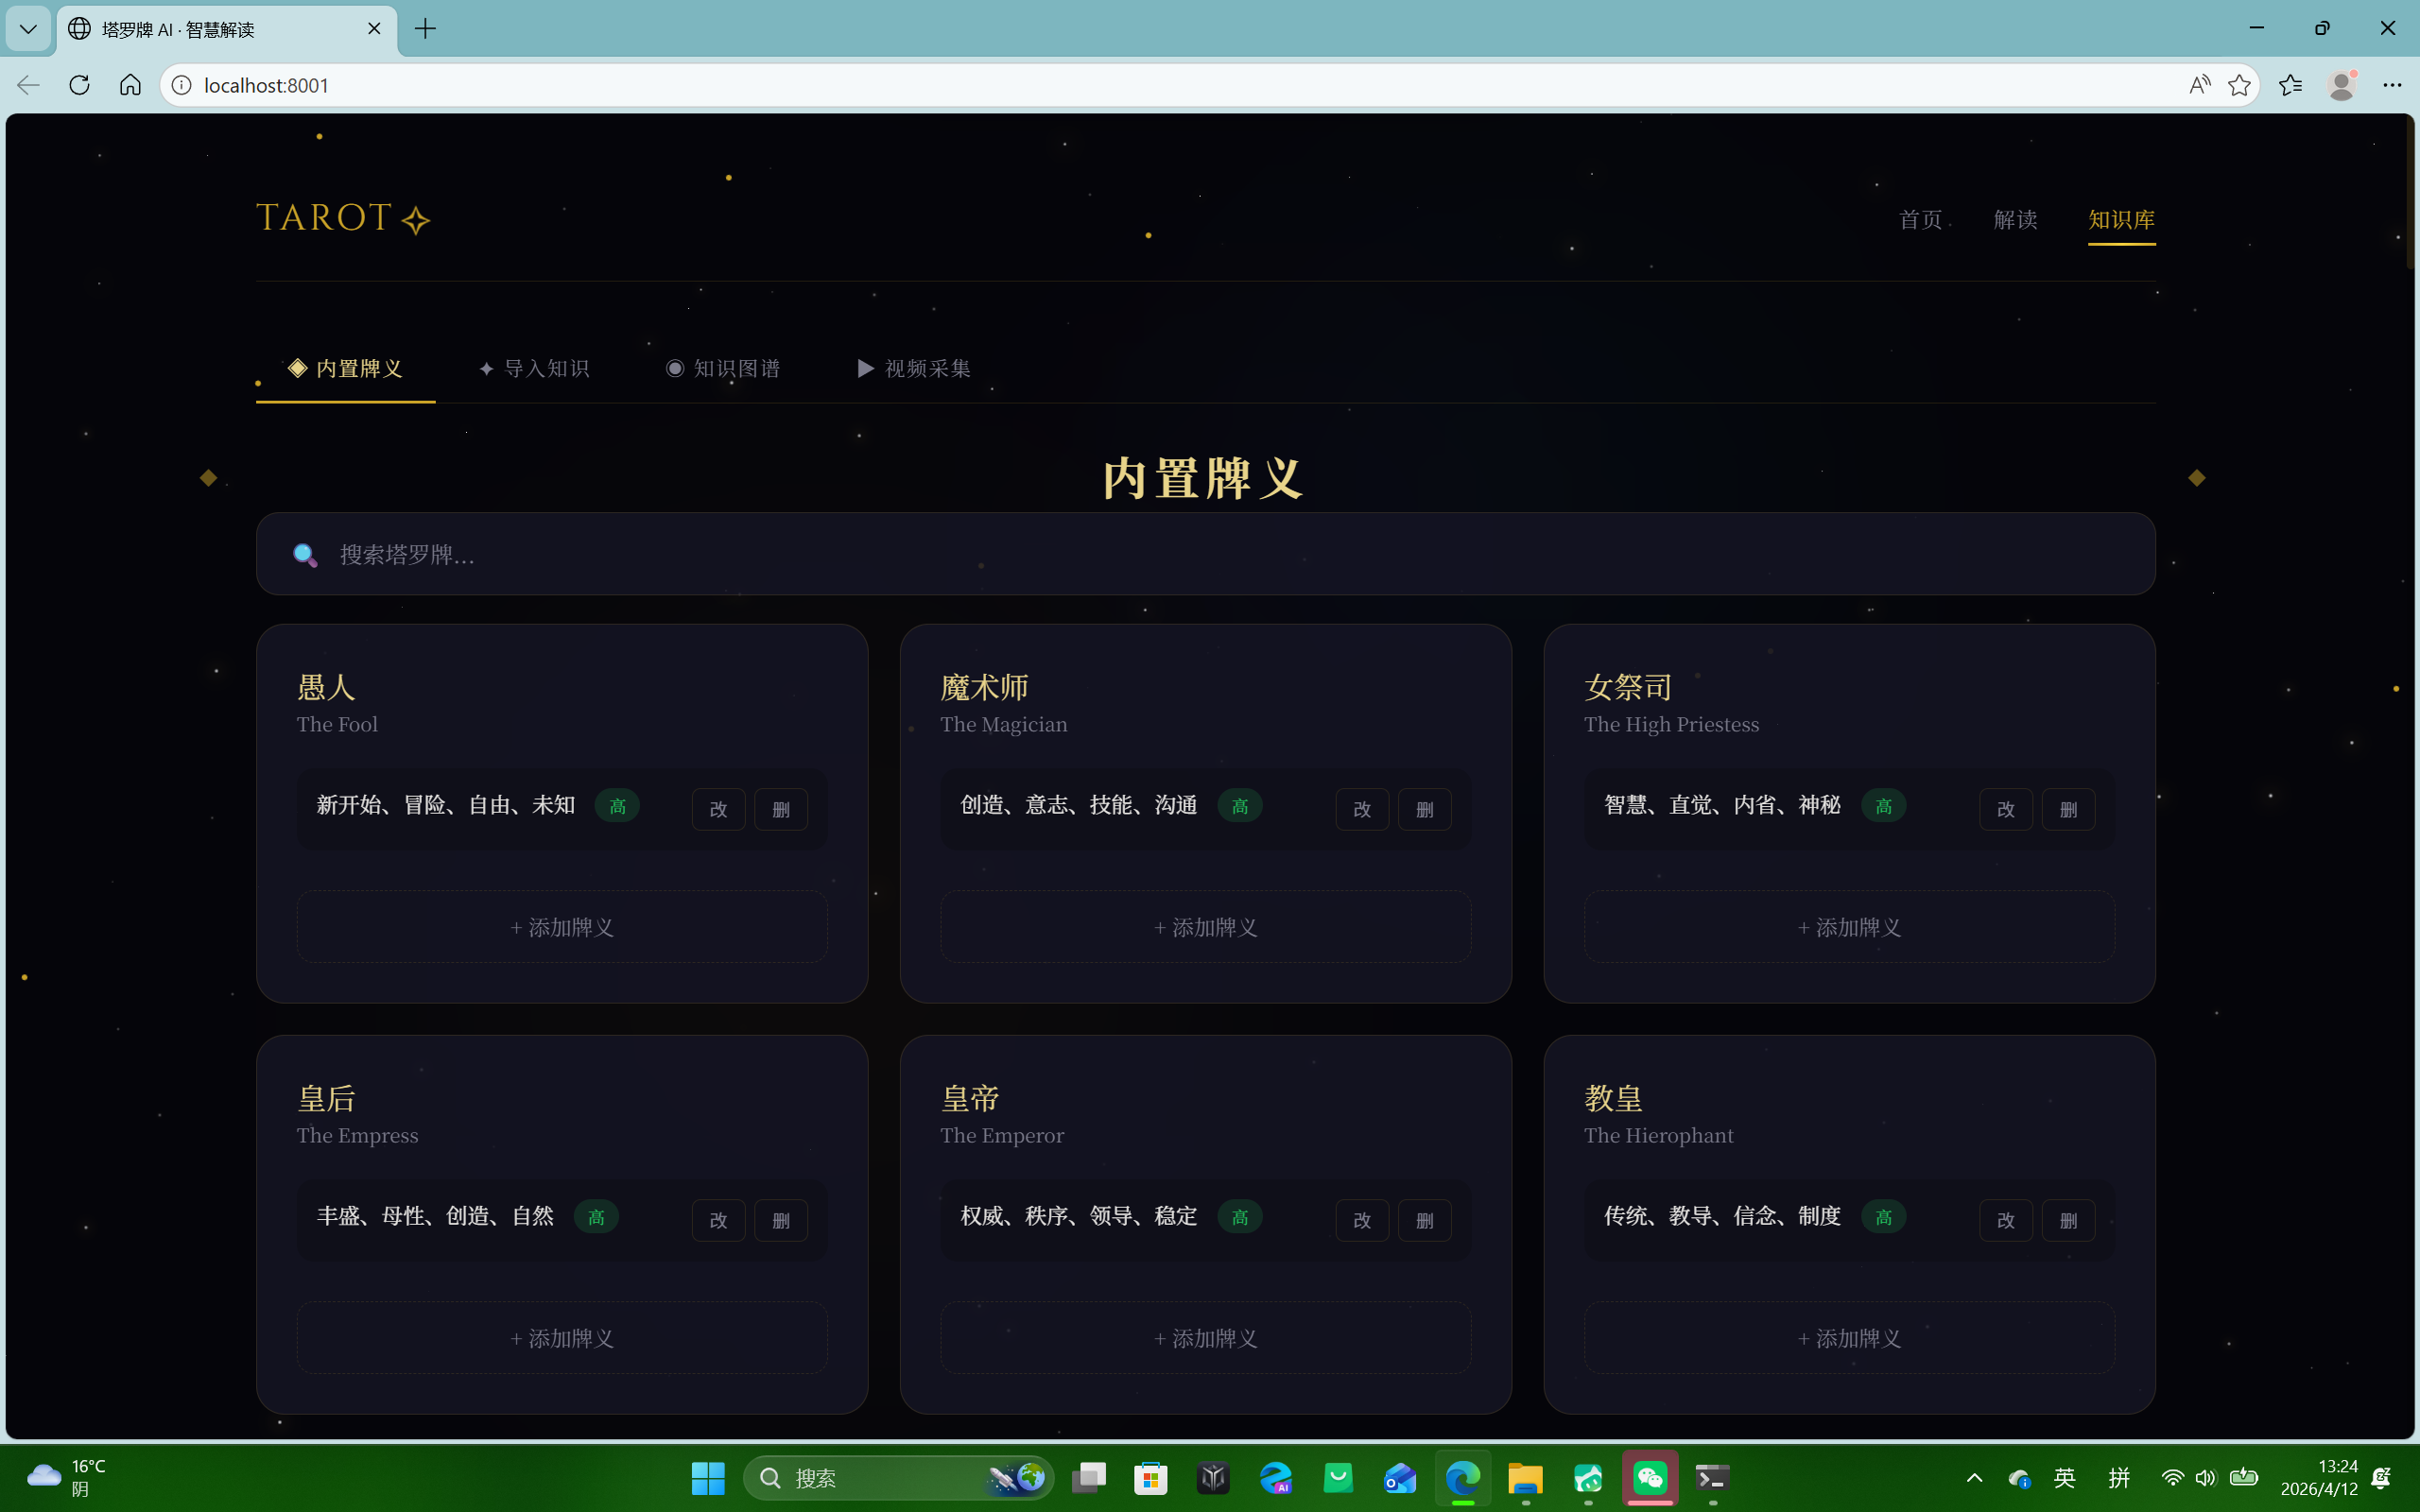This screenshot has height=1512, width=2420.
Task: Click the 改 edit button on 皇帝 card
Action: [1361, 1220]
